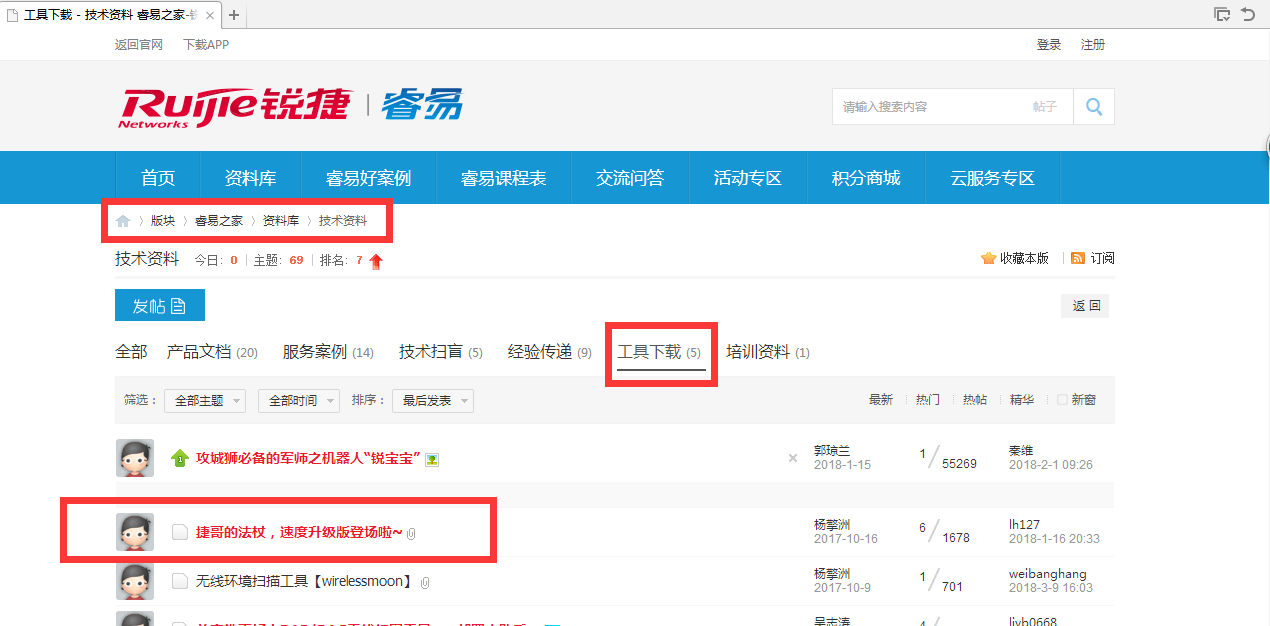Click the 登录 login link
This screenshot has height=626, width=1270.
[x=1049, y=45]
